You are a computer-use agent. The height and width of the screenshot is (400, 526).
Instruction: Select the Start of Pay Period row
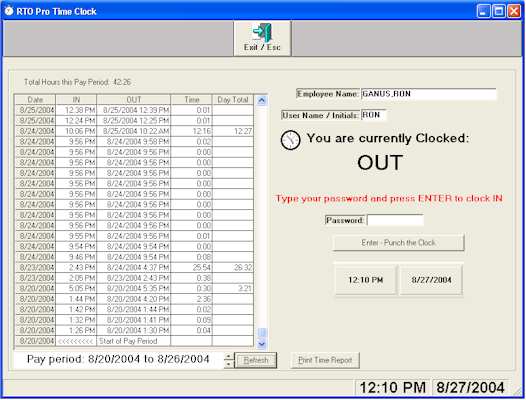(x=134, y=341)
